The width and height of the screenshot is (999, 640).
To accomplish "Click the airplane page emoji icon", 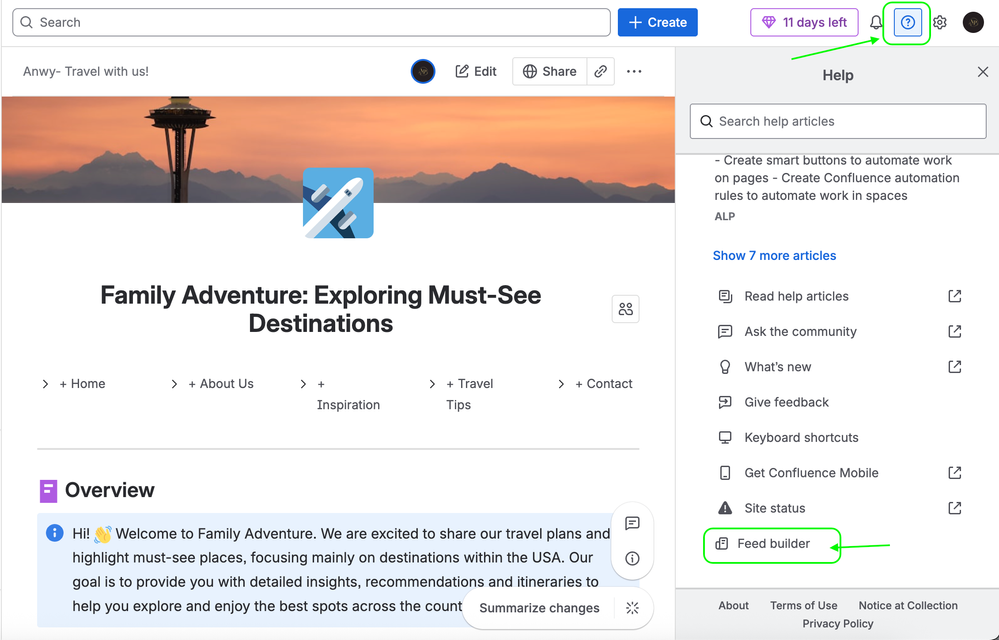I will 338,203.
